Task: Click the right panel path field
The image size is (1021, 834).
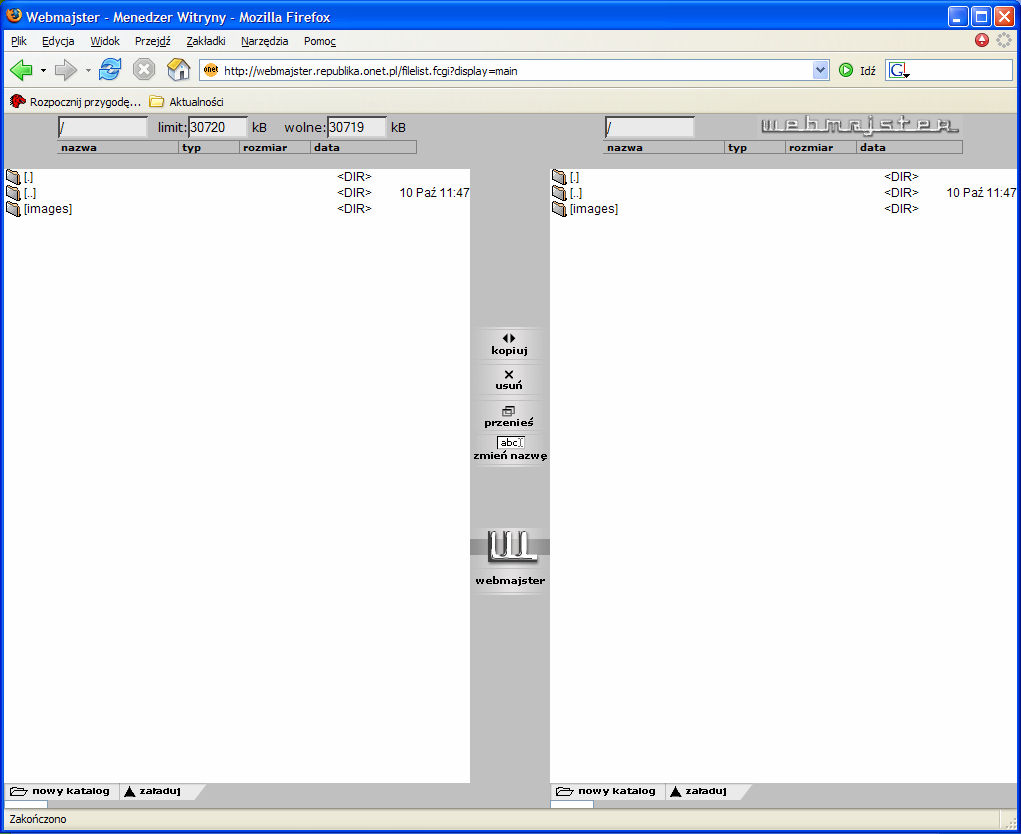Action: click(x=649, y=128)
